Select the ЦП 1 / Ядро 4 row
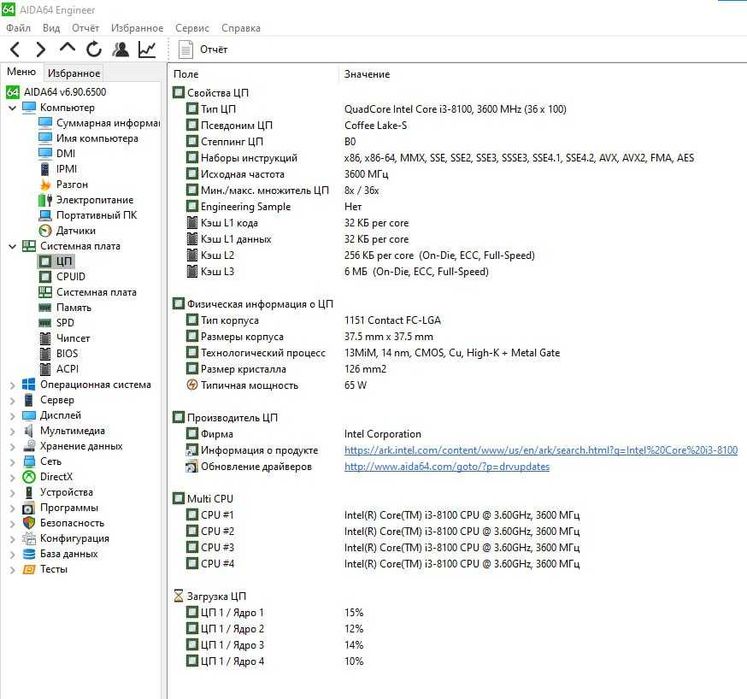The image size is (747, 699). (x=275, y=661)
